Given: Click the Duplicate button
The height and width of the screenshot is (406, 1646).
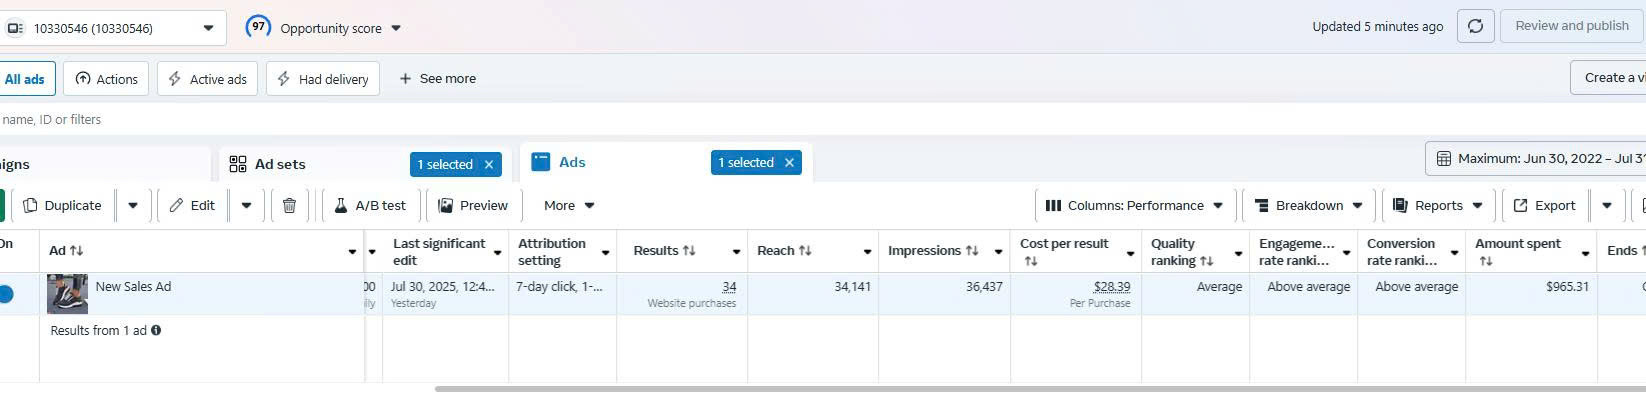Looking at the screenshot, I should (x=62, y=205).
